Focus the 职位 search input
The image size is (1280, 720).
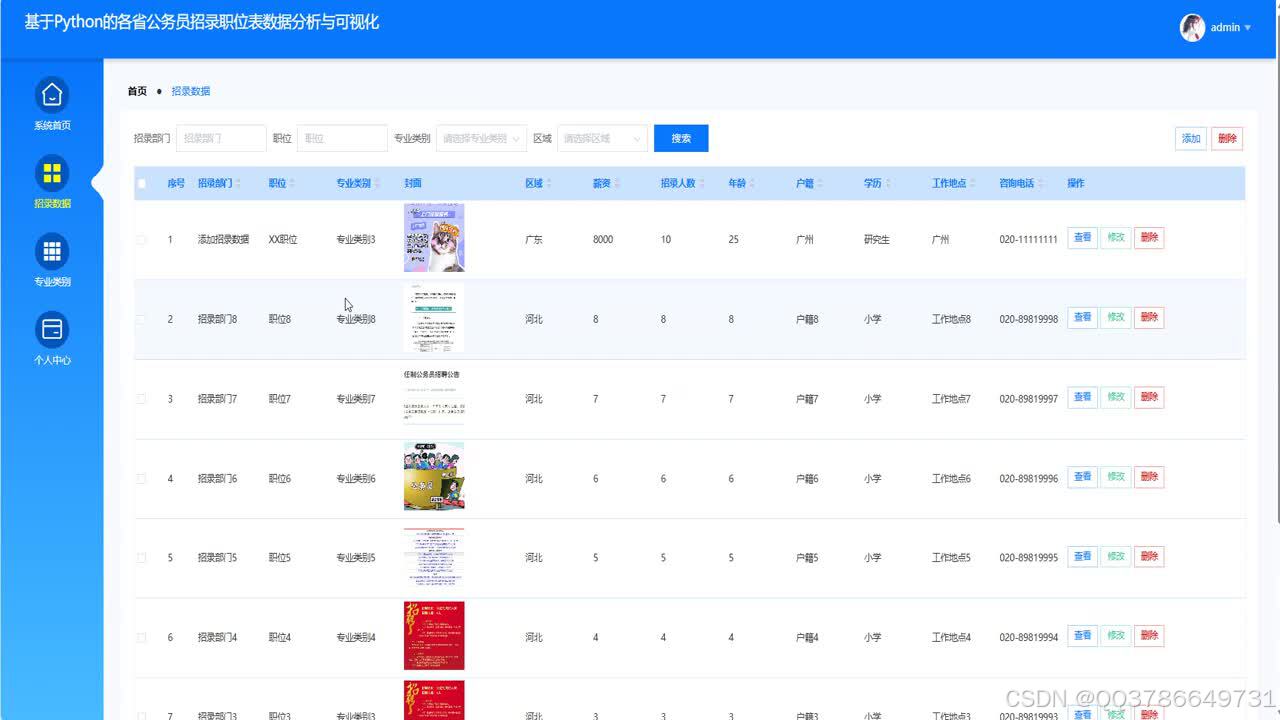tap(342, 139)
